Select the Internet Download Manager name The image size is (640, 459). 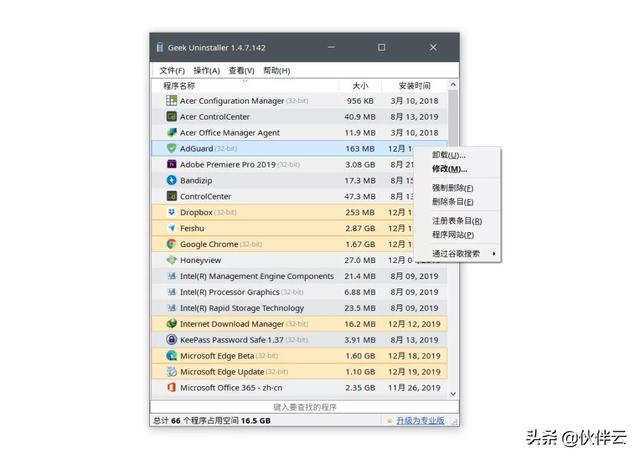(x=232, y=324)
